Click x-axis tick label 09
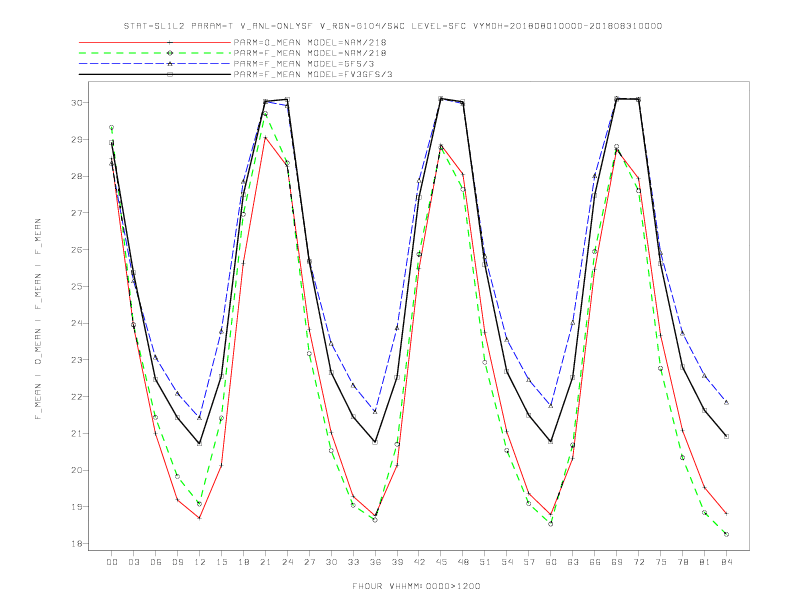 click(x=177, y=562)
